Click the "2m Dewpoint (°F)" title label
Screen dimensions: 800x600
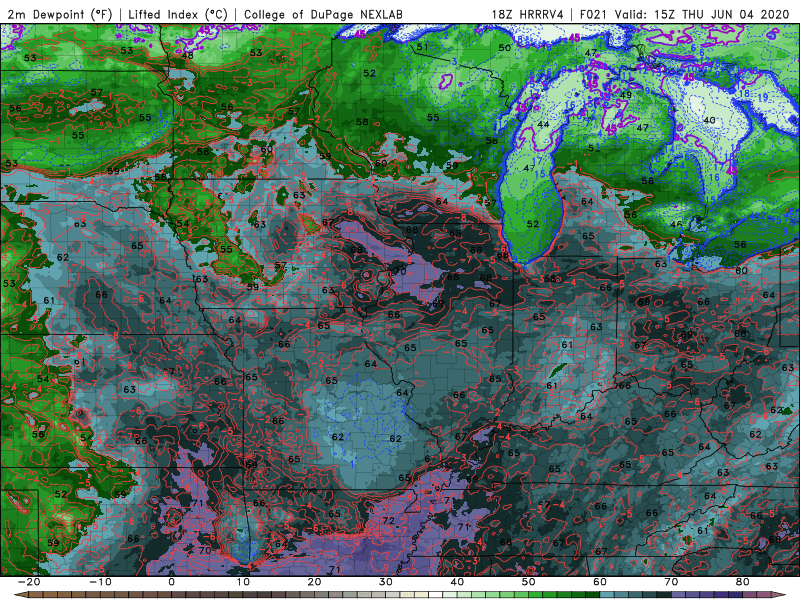(x=59, y=14)
